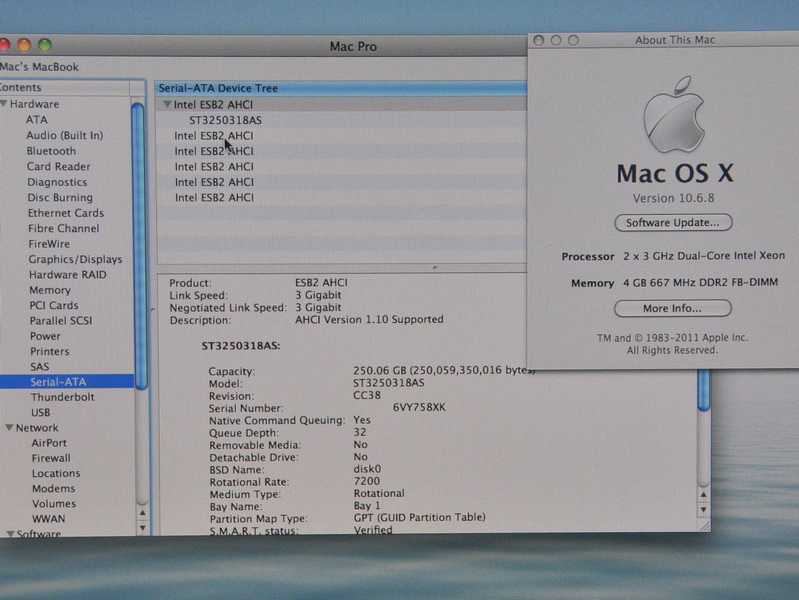The width and height of the screenshot is (799, 600).
Task: Select Card Reader in sidebar
Action: pos(59,167)
